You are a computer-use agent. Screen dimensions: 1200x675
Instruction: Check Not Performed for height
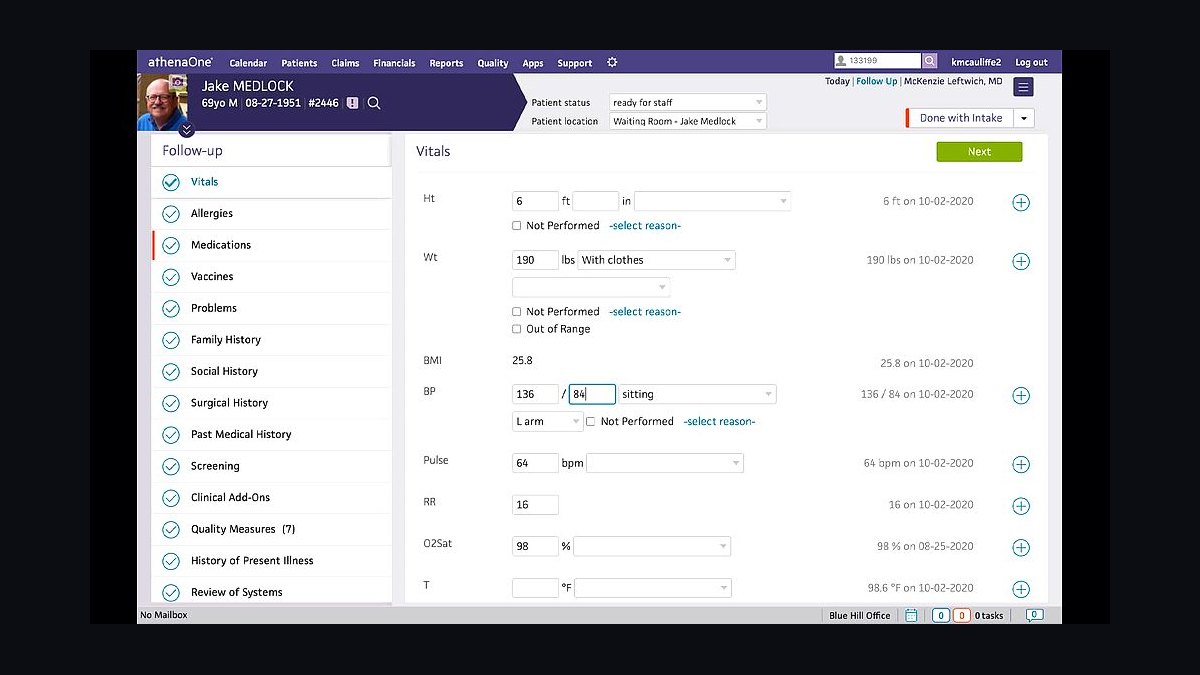coord(517,226)
